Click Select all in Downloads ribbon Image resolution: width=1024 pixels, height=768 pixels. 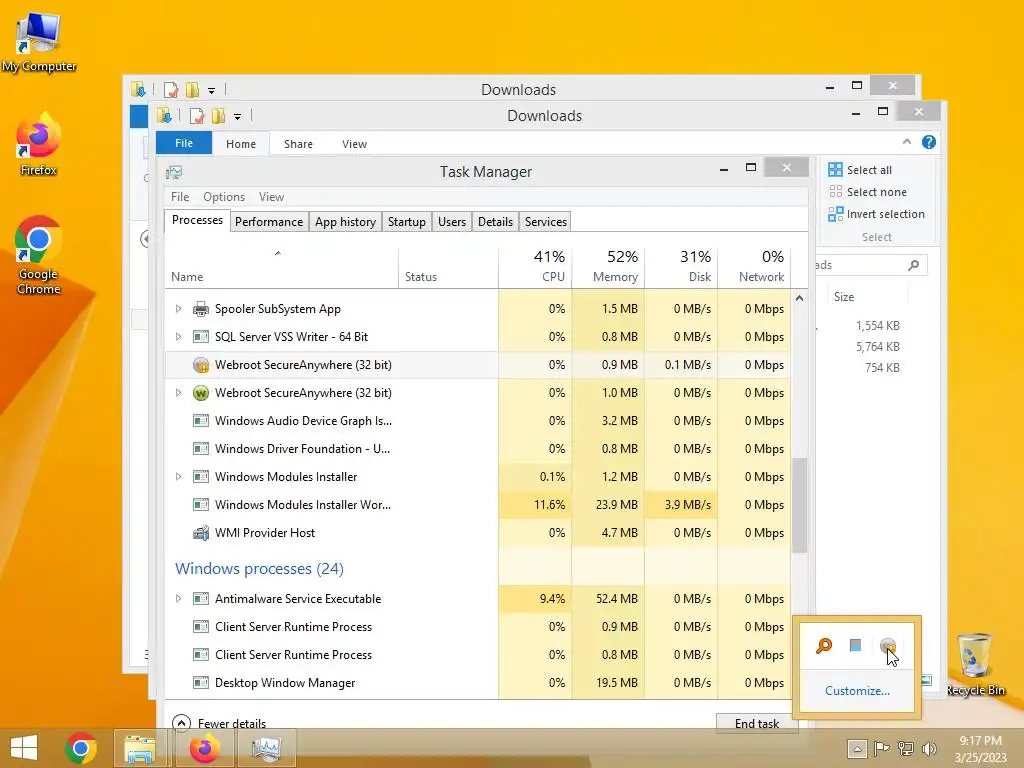859,170
